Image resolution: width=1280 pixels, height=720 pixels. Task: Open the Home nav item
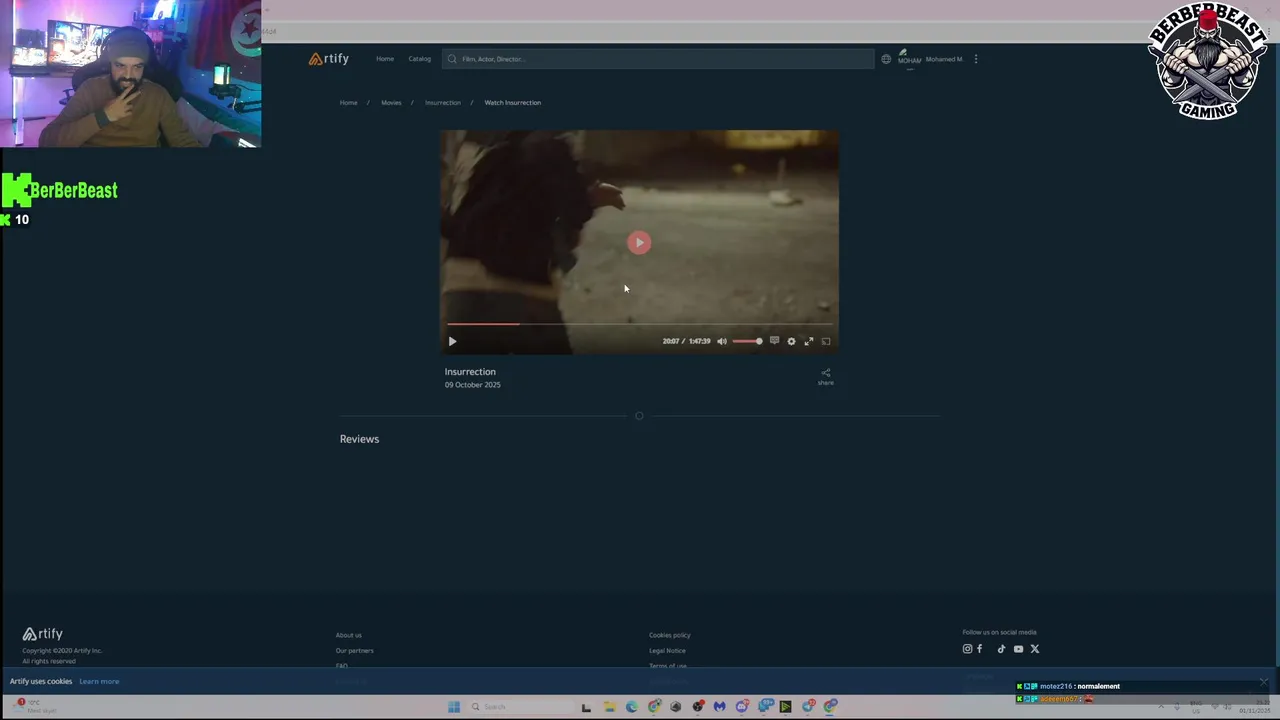pyautogui.click(x=385, y=59)
